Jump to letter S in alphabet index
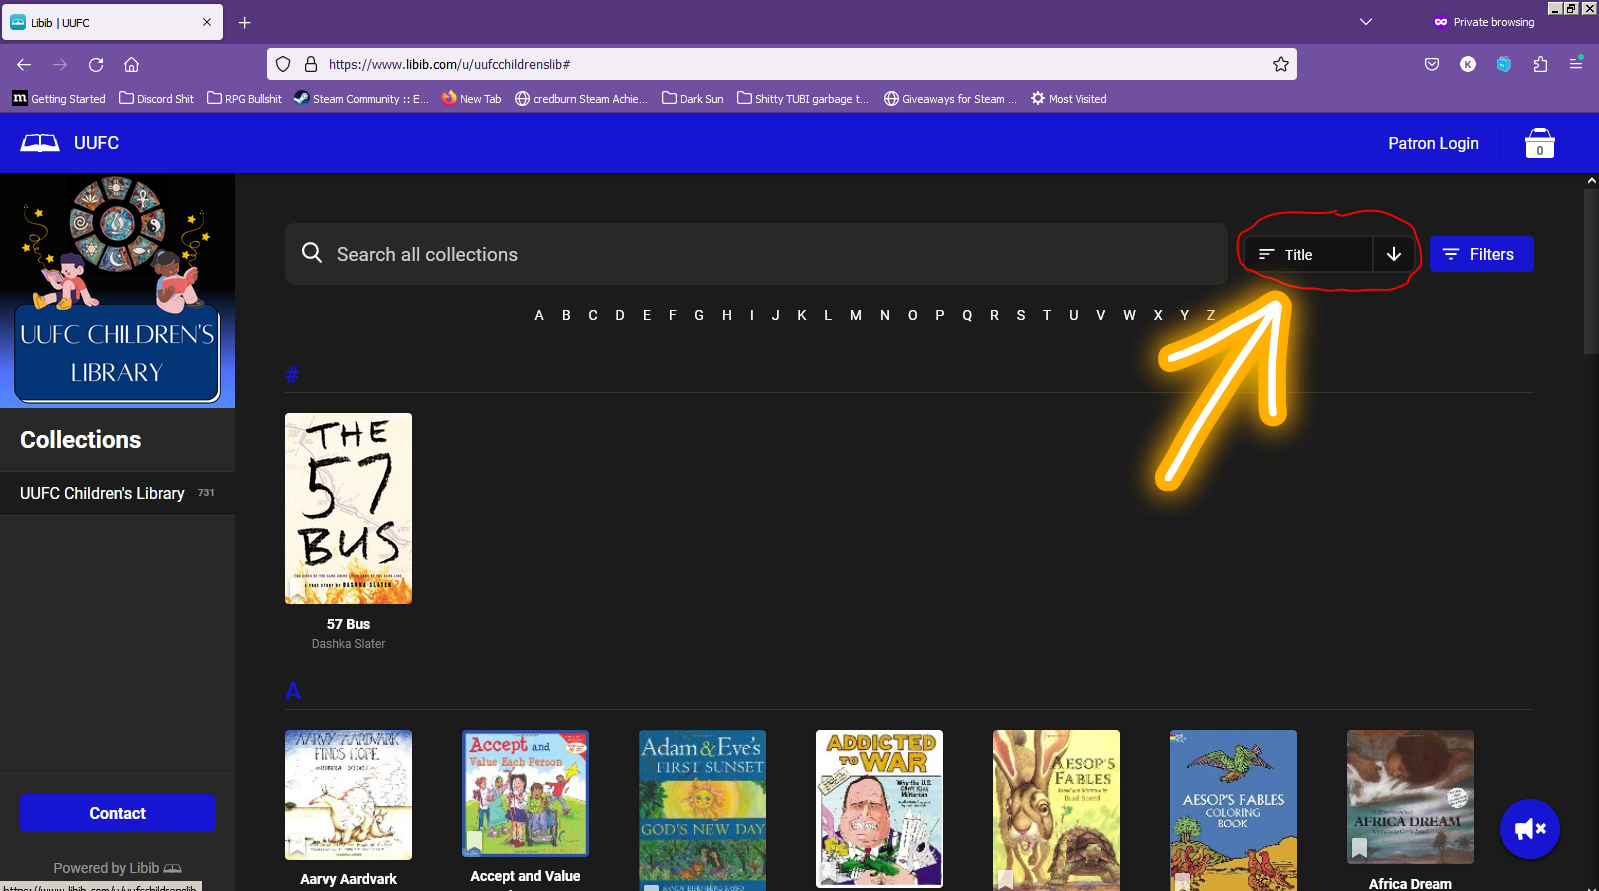This screenshot has width=1599, height=891. pyautogui.click(x=1021, y=315)
